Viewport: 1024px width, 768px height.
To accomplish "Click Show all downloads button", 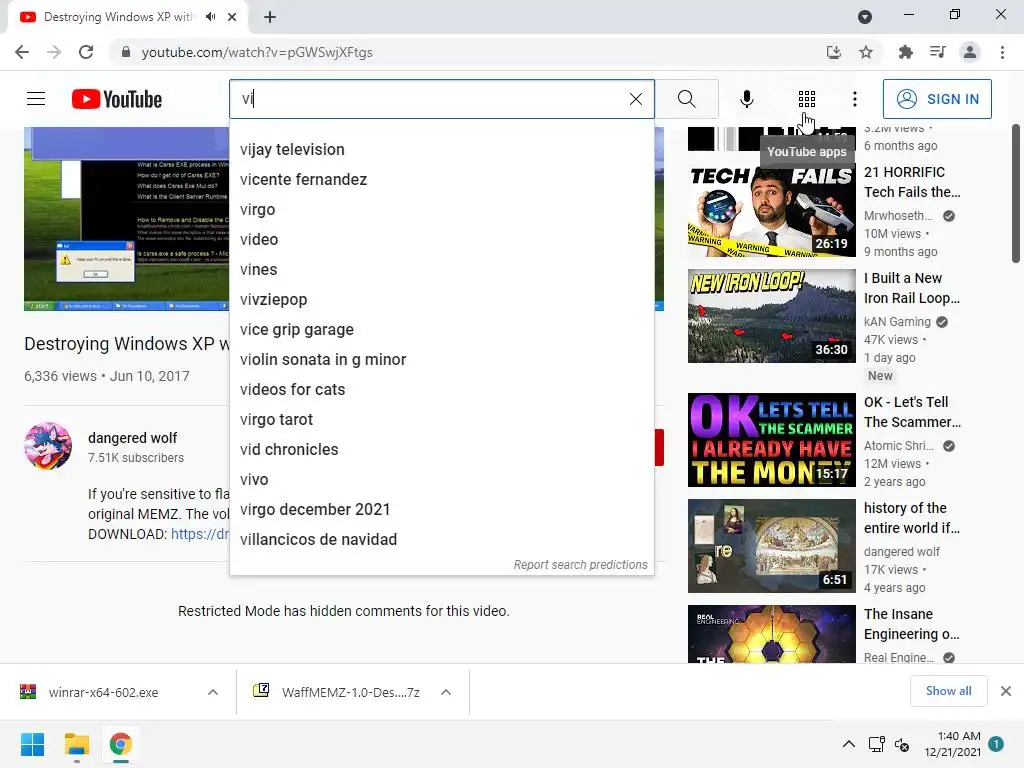I will pos(948,691).
